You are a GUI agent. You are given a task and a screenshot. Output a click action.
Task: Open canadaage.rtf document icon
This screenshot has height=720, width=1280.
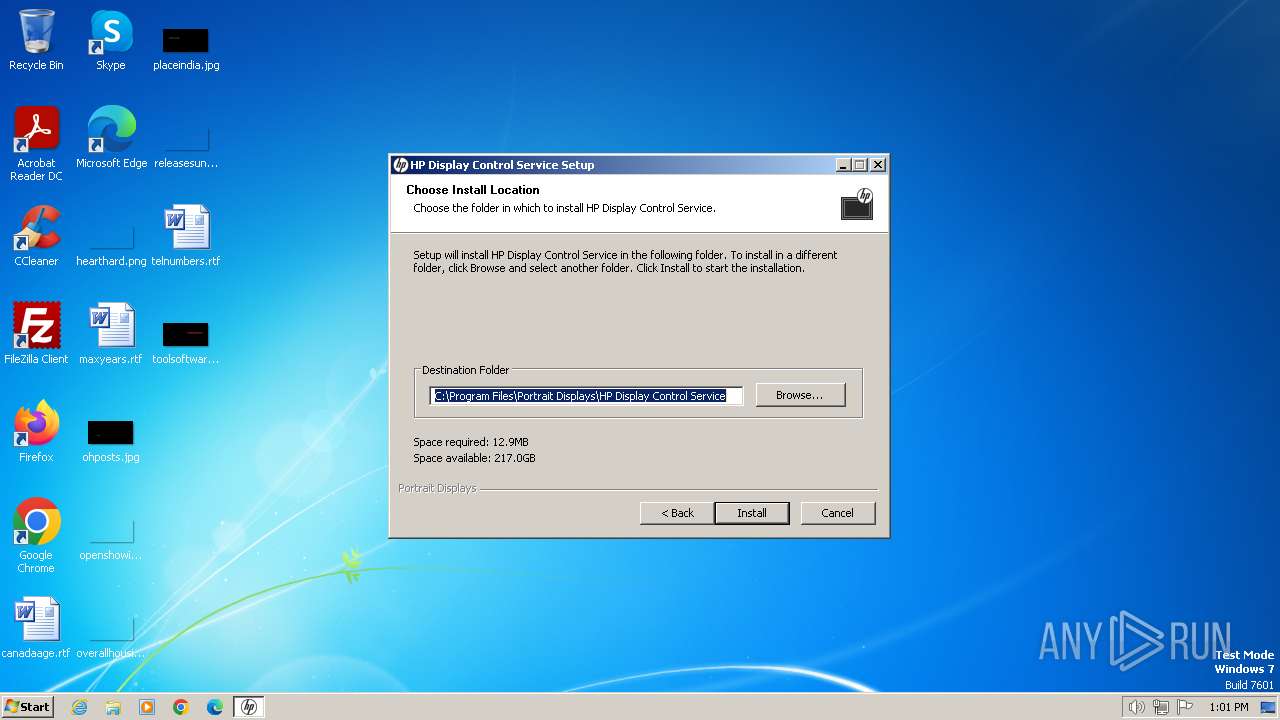[36, 627]
